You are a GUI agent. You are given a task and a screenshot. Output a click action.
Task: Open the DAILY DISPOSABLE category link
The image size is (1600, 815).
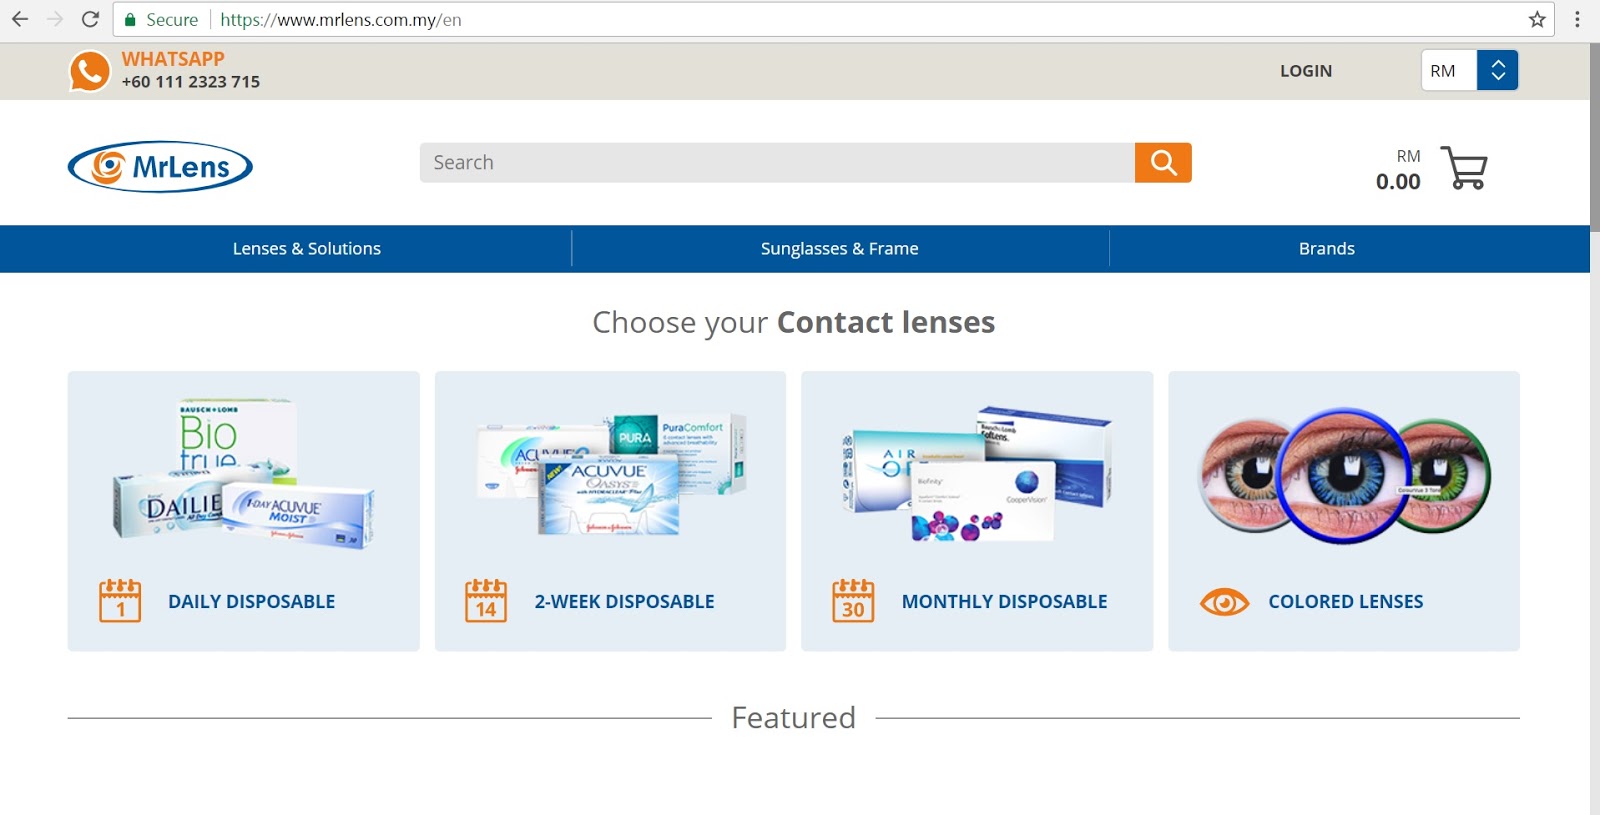pos(249,601)
